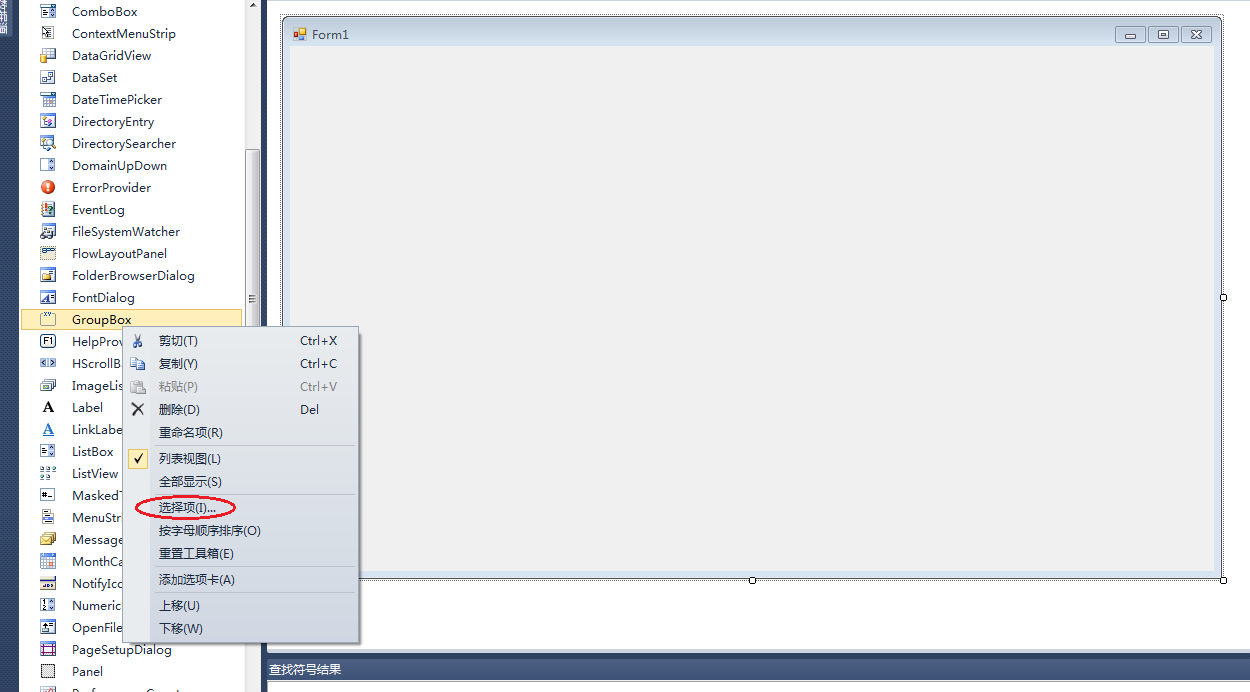Click the ImageList icon

[48, 386]
